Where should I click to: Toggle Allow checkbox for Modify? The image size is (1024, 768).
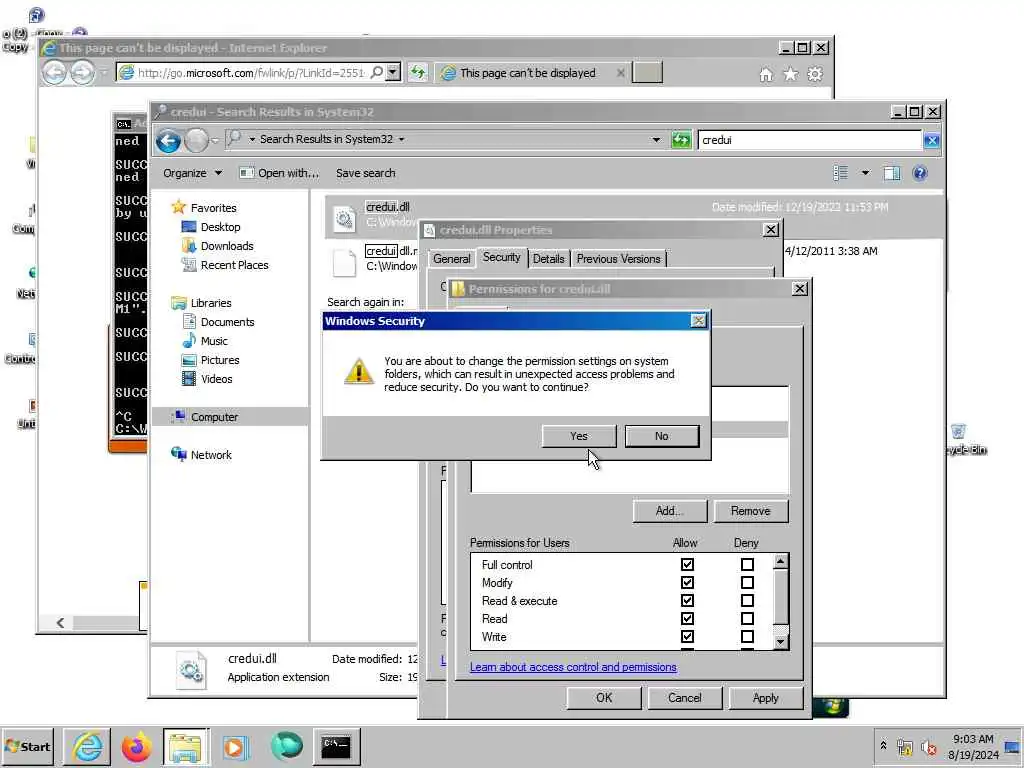[687, 583]
